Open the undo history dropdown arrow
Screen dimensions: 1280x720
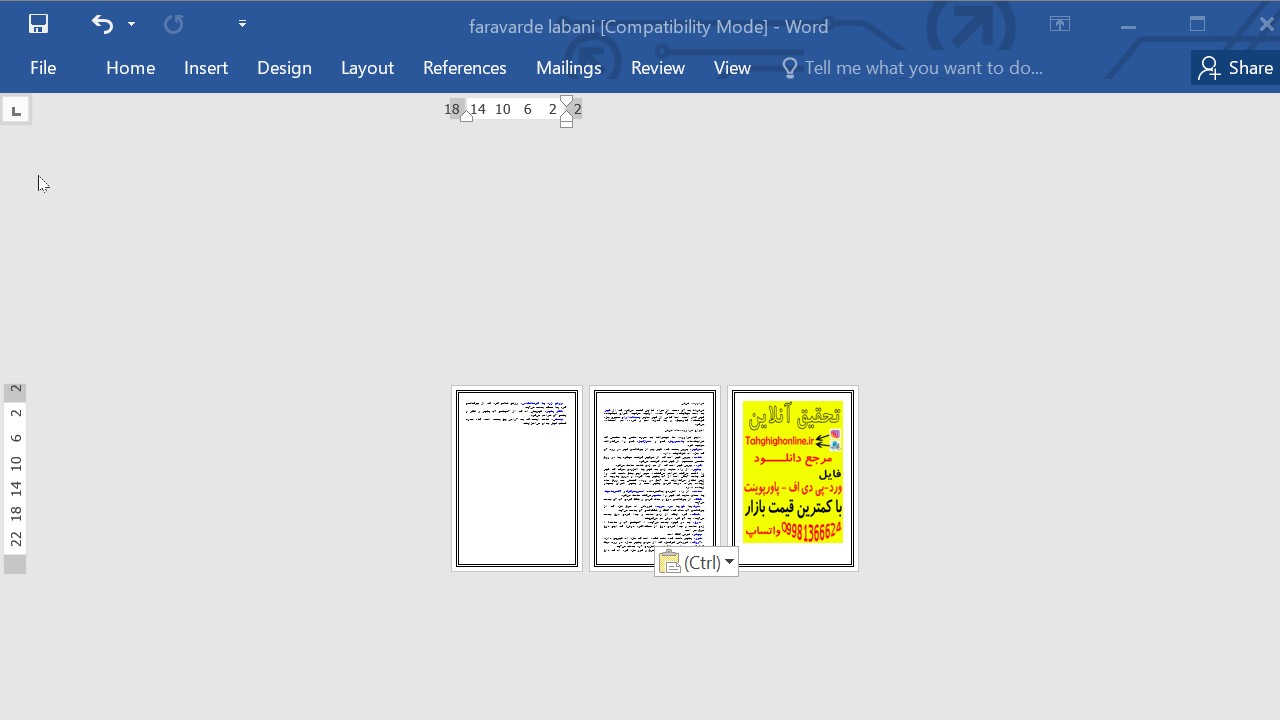coord(131,24)
